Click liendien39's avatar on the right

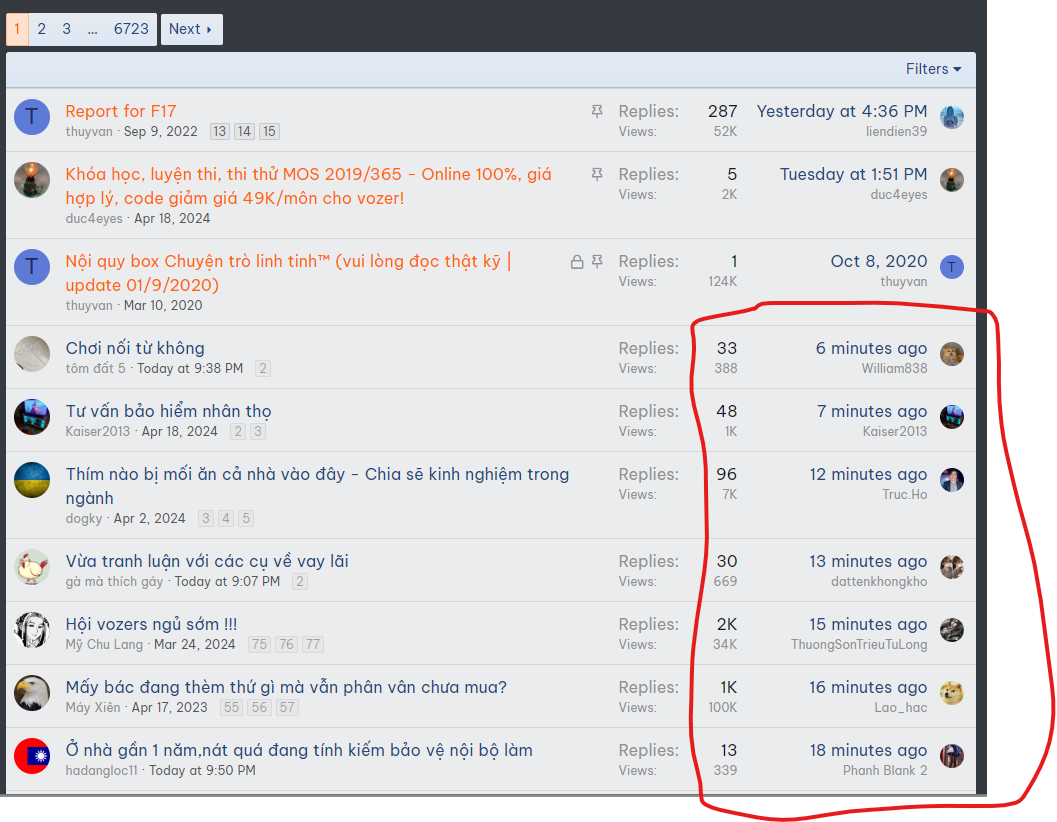(x=952, y=117)
